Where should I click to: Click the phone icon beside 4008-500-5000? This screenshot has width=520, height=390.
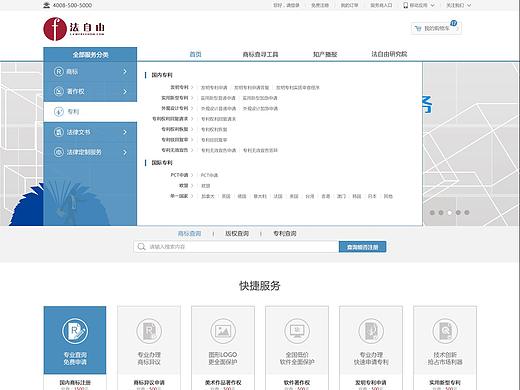pos(47,5)
